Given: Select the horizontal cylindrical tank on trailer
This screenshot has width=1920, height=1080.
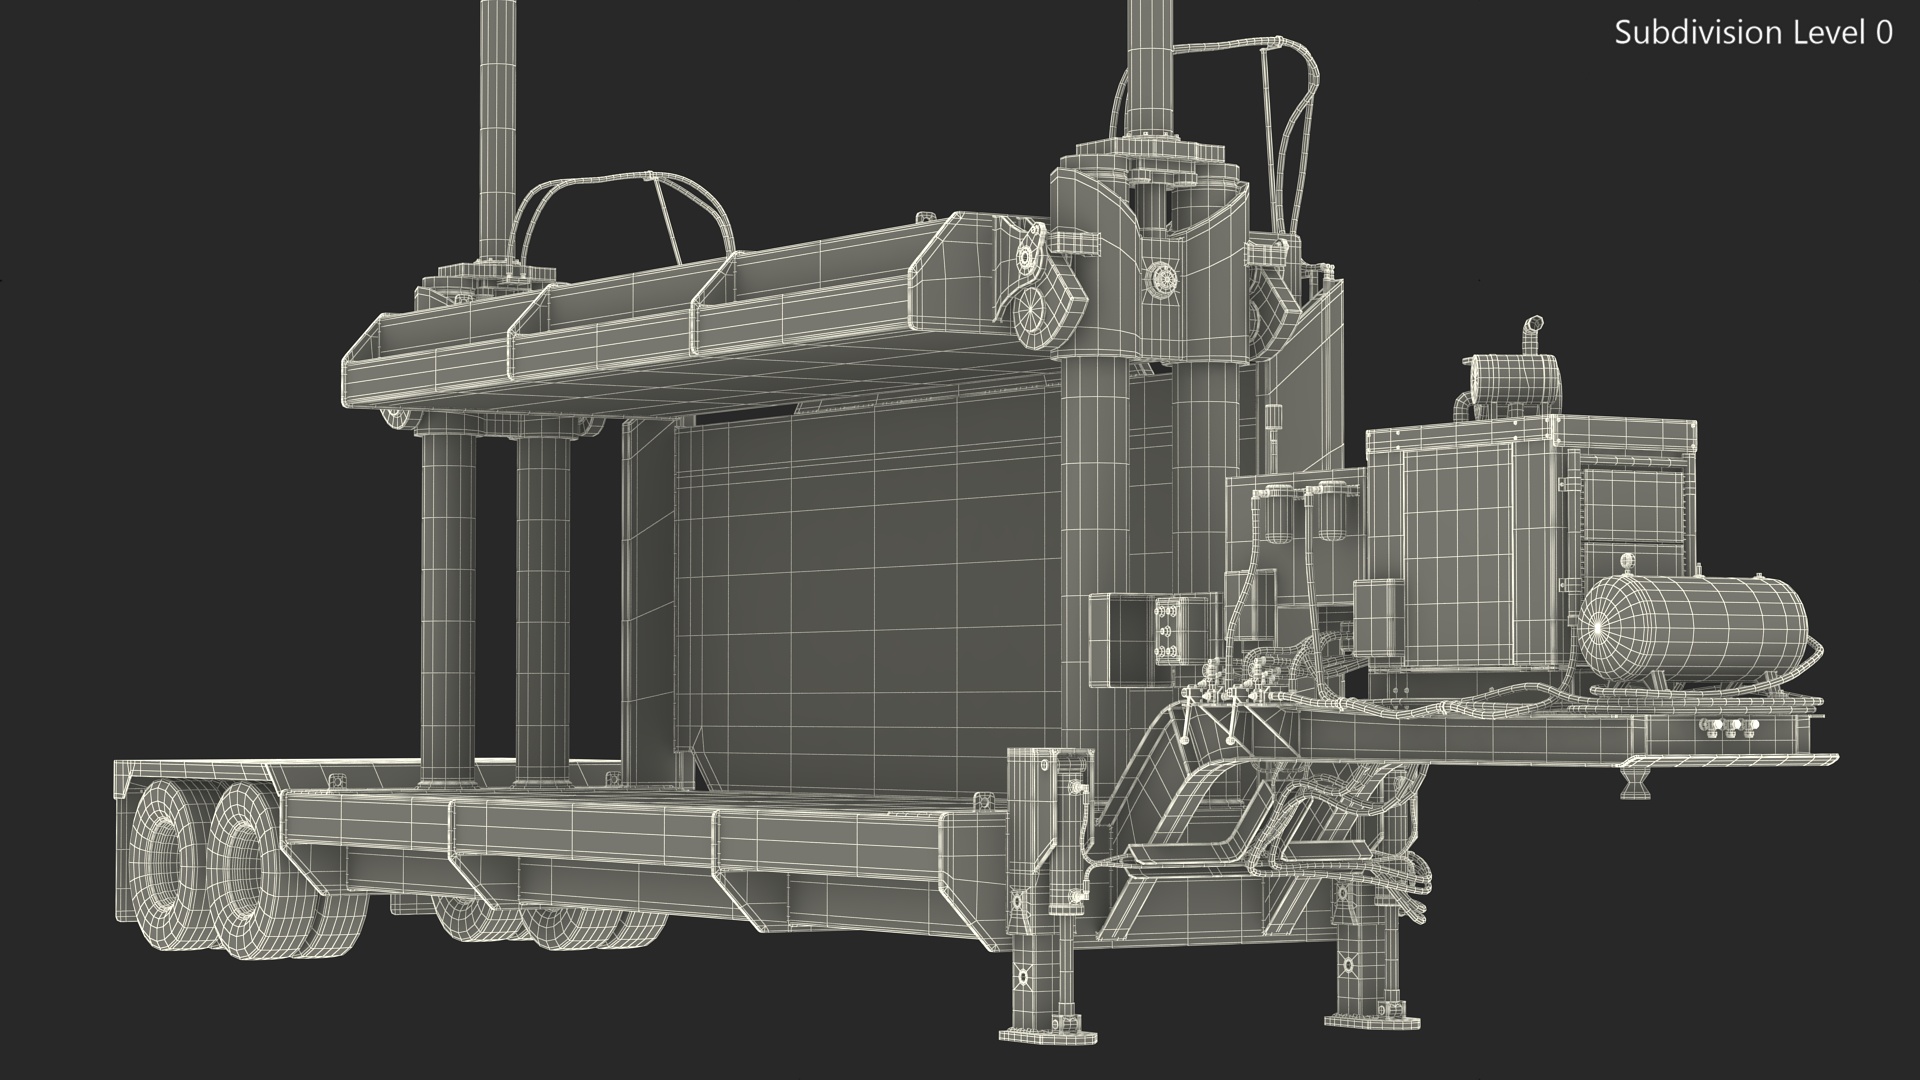Looking at the screenshot, I should click(x=1695, y=628).
